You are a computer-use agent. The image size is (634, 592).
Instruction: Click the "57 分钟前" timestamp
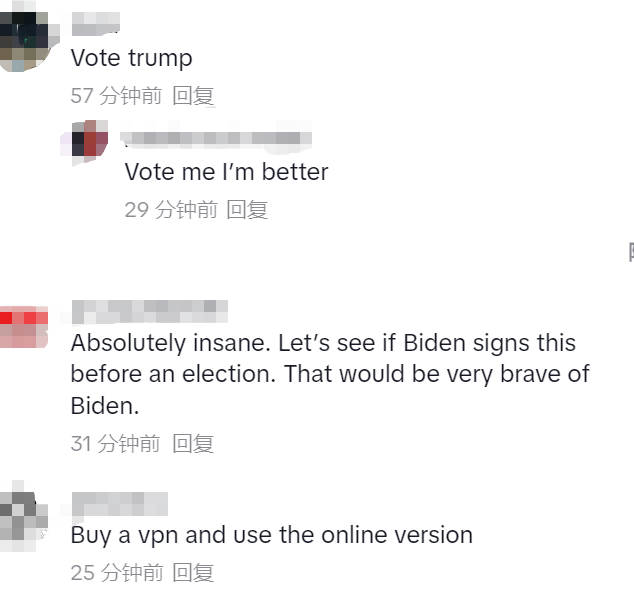[116, 96]
